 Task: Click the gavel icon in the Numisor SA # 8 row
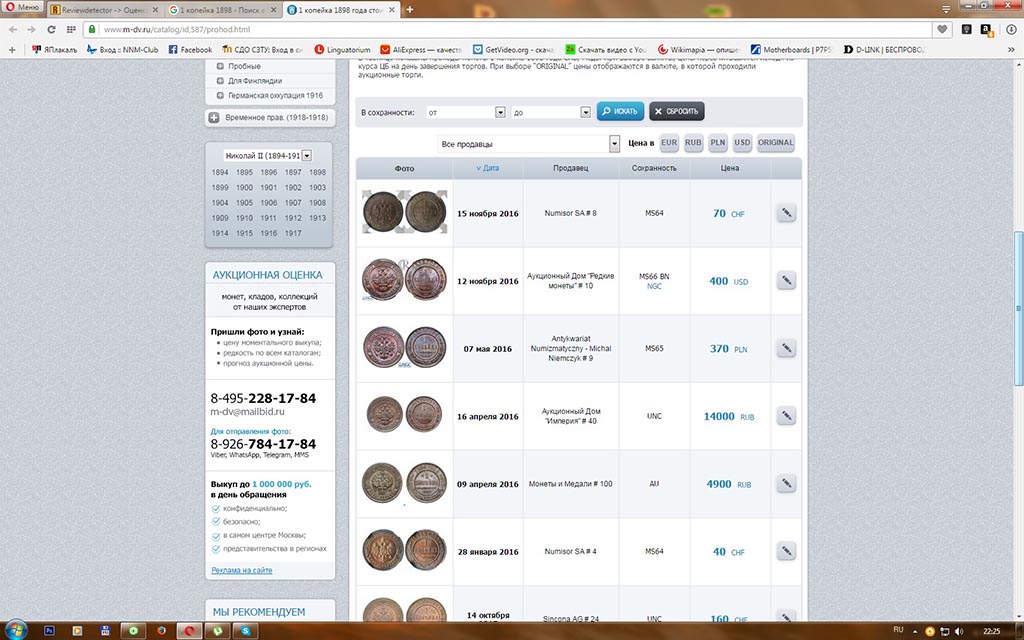786,213
